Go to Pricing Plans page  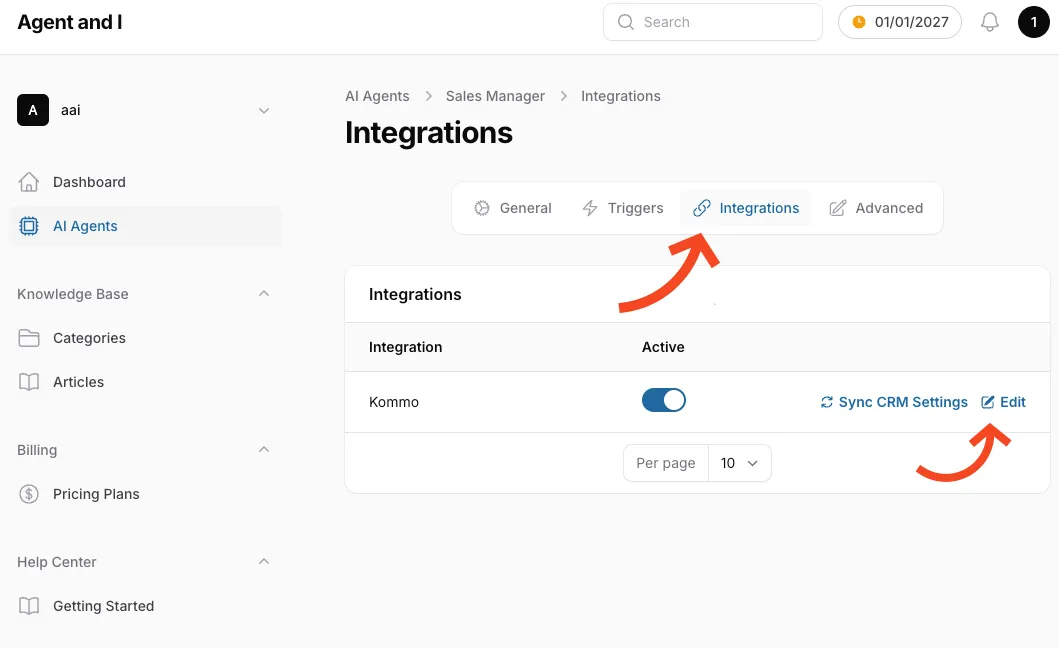[x=96, y=494]
